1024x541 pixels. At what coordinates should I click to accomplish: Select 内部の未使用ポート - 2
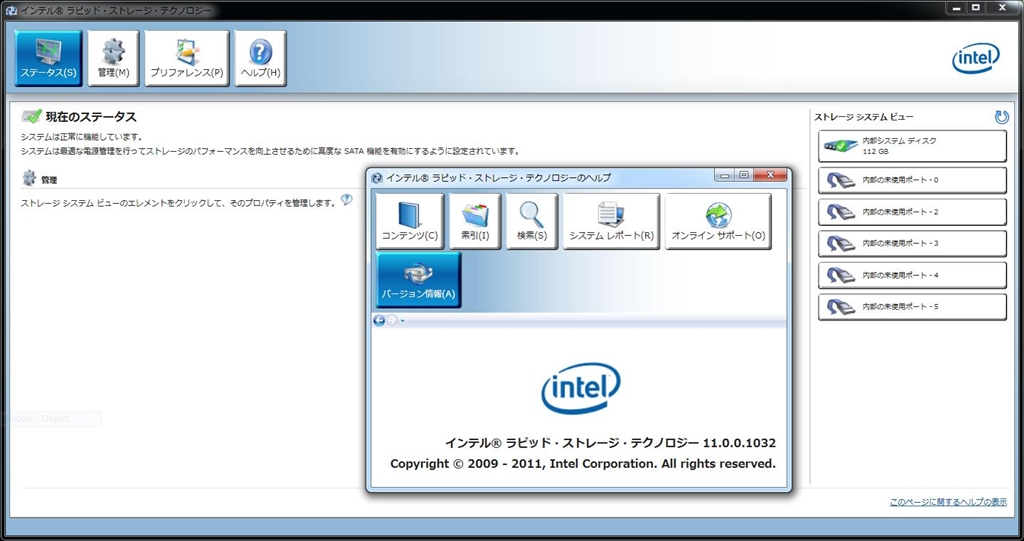(x=912, y=212)
